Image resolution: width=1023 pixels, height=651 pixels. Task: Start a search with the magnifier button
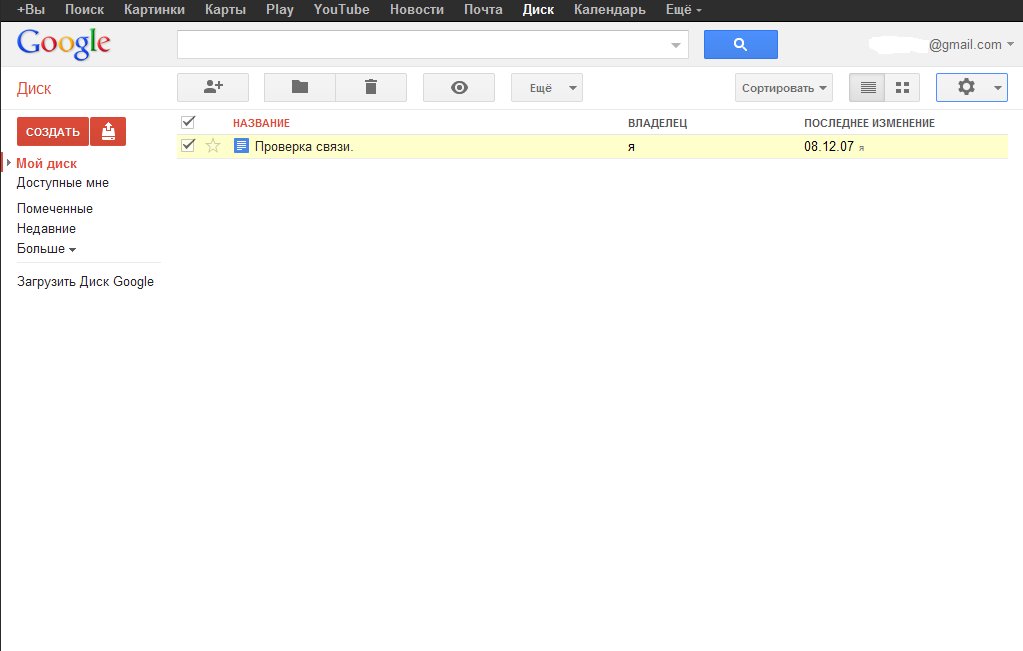point(740,44)
